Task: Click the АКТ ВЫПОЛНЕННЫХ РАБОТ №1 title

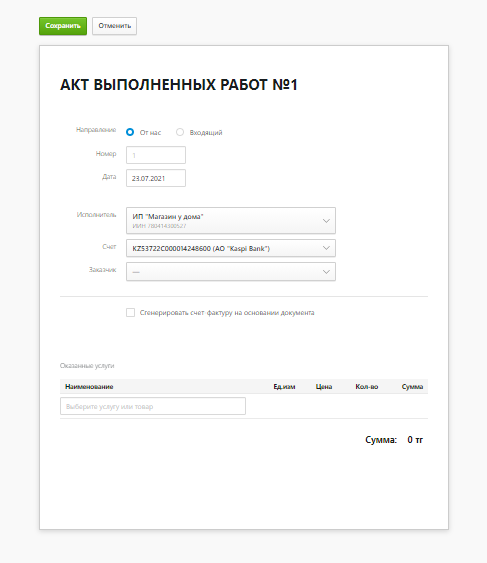Action: point(179,85)
